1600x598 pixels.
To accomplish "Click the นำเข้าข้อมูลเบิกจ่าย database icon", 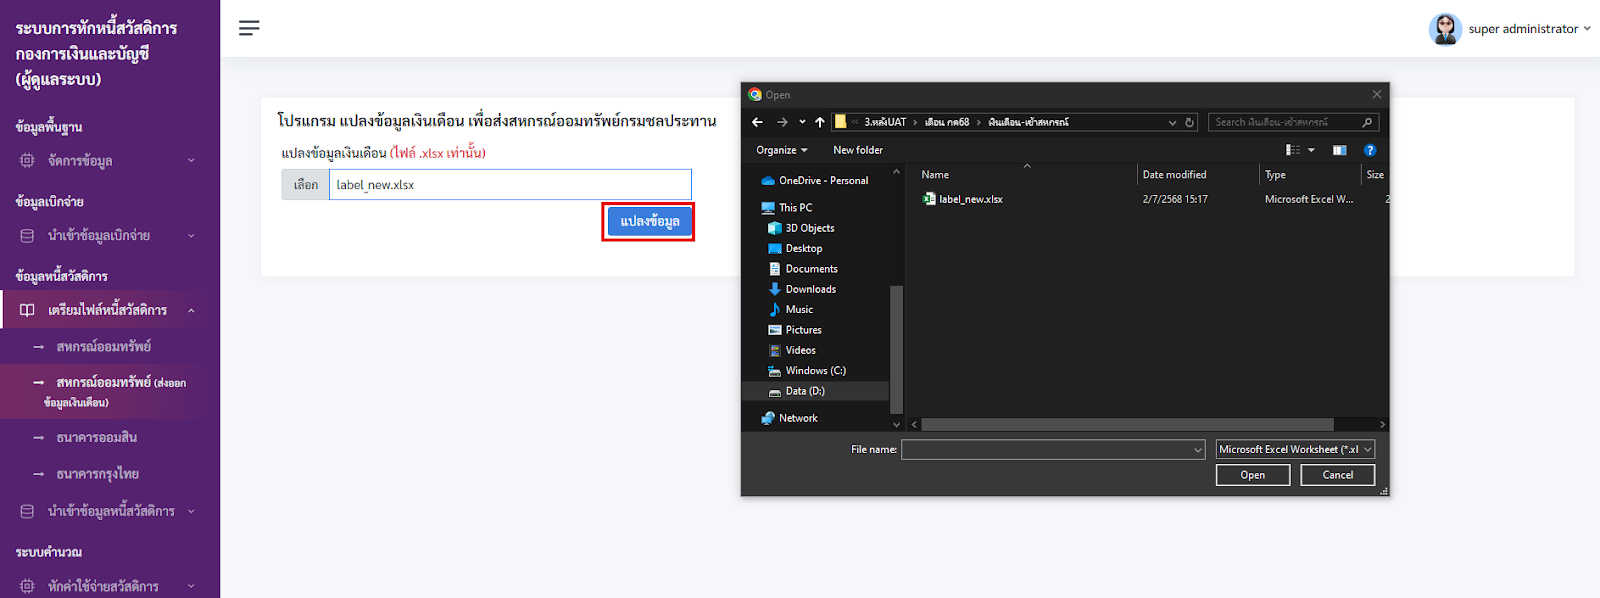I will coord(27,236).
